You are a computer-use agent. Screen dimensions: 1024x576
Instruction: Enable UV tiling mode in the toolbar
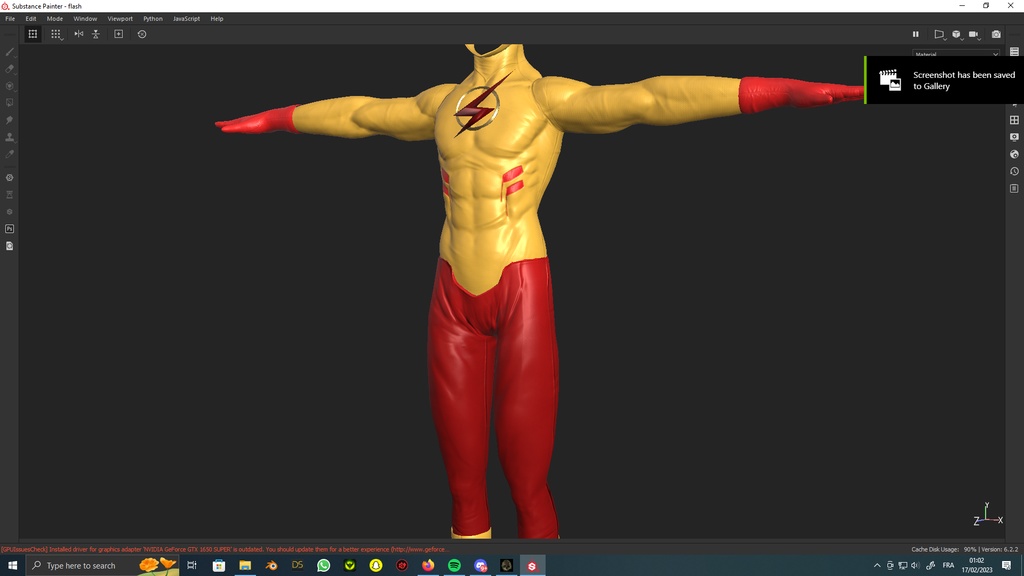click(55, 34)
